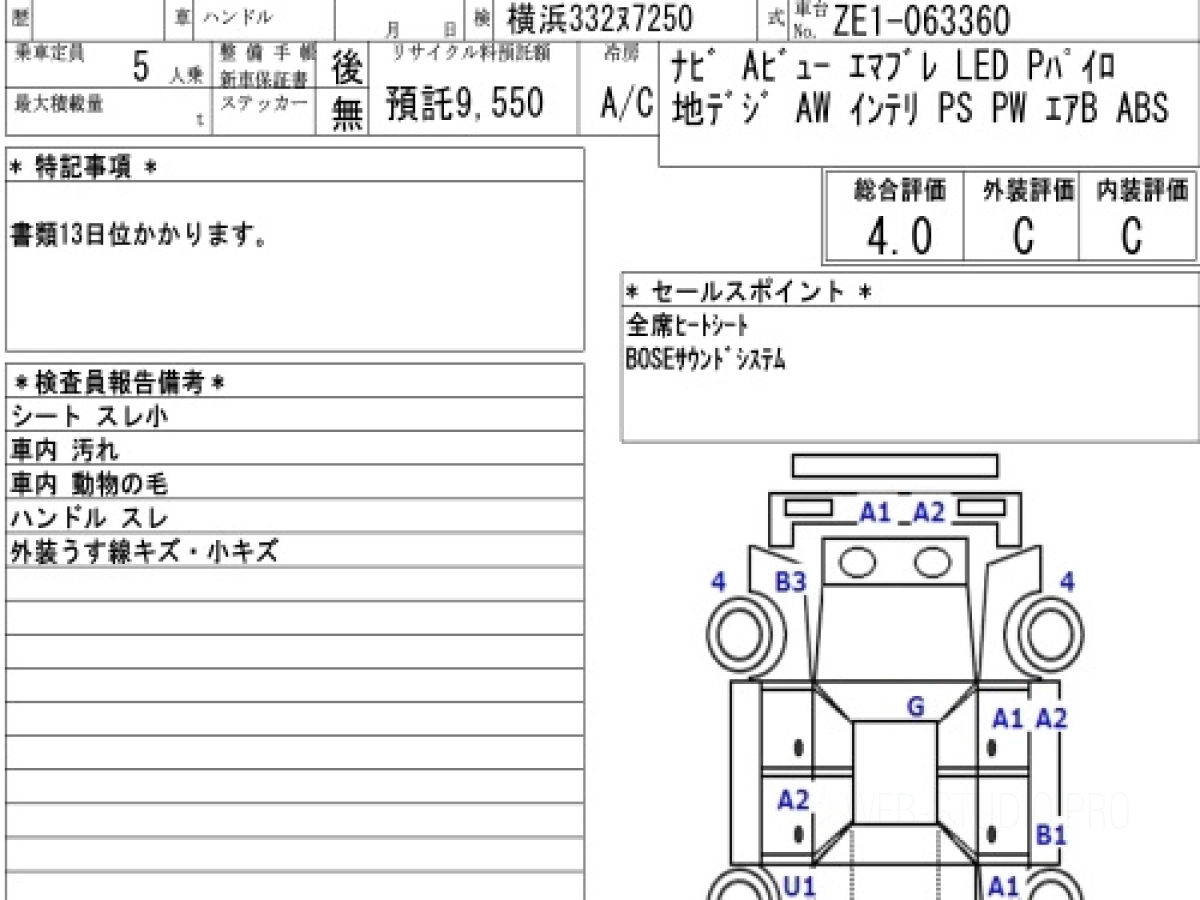Click the A2 mark below the G windshield mark
Viewport: 1200px width, 900px height.
(793, 799)
